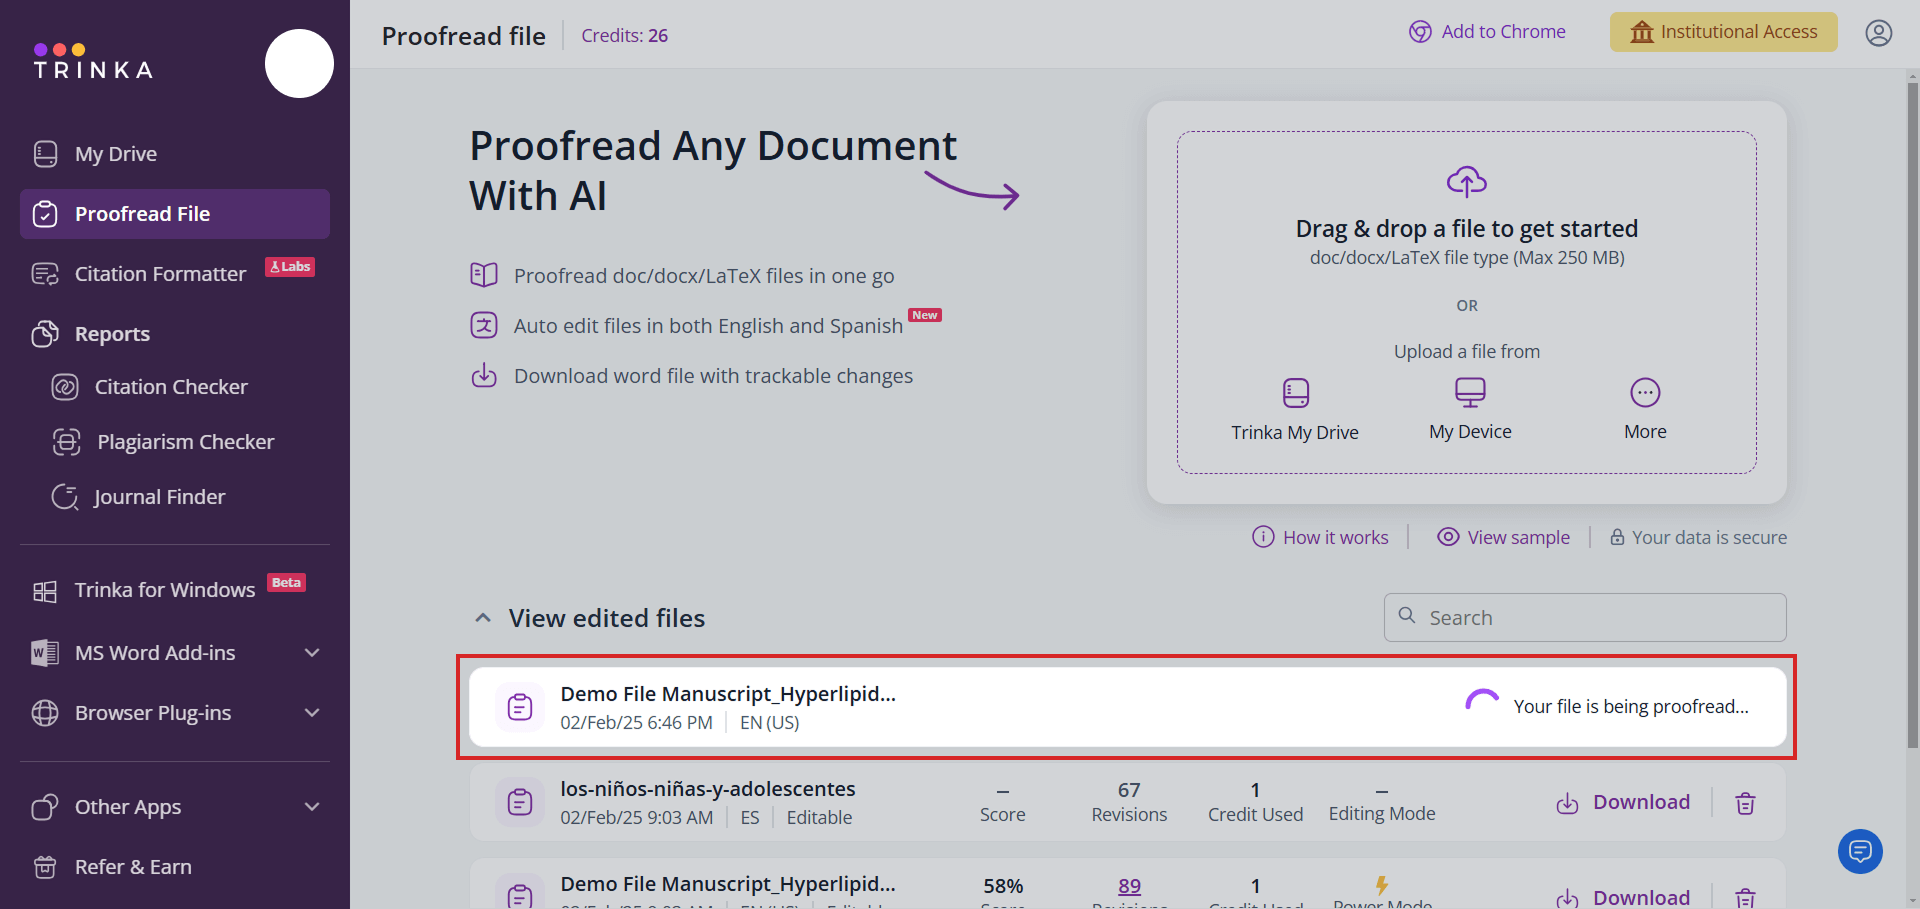Expand the Browser Plug-ins menu
The image size is (1920, 909).
tap(312, 713)
